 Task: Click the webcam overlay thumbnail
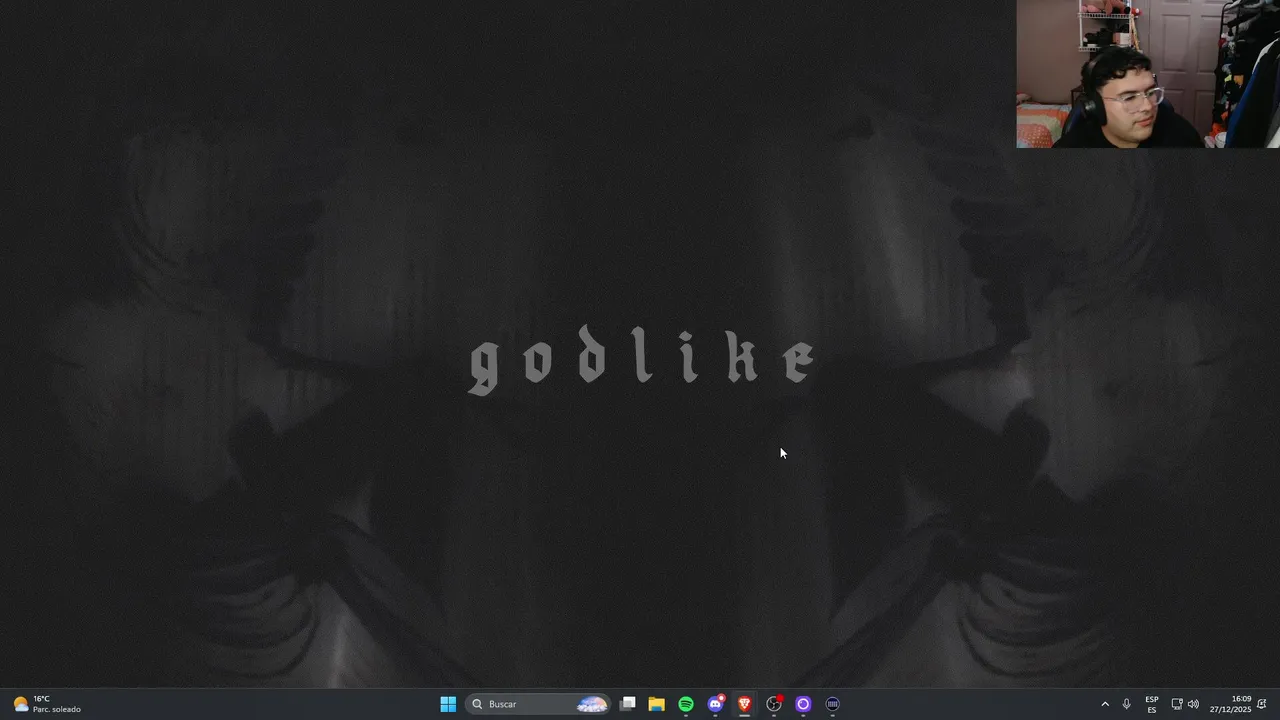pyautogui.click(x=1148, y=74)
